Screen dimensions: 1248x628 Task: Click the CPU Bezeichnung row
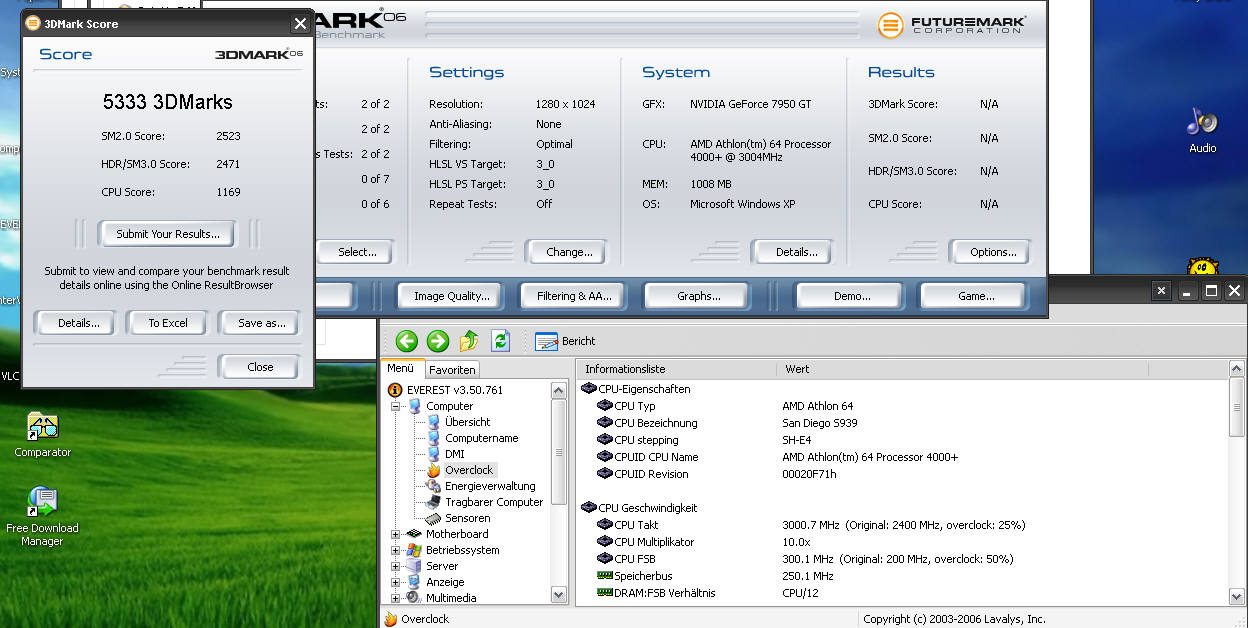tap(902, 423)
